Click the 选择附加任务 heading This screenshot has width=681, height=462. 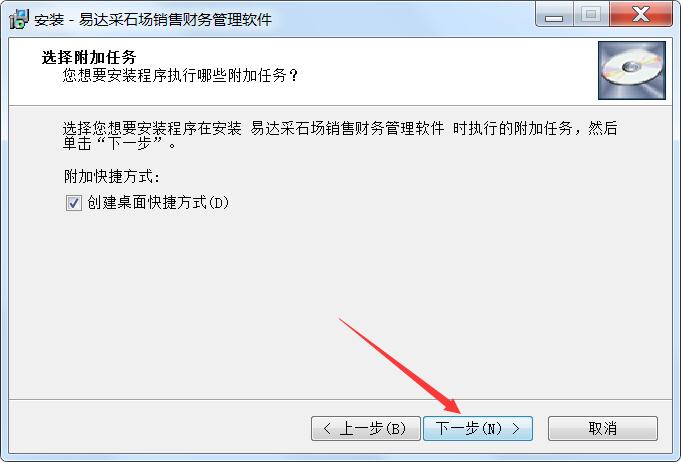point(89,57)
